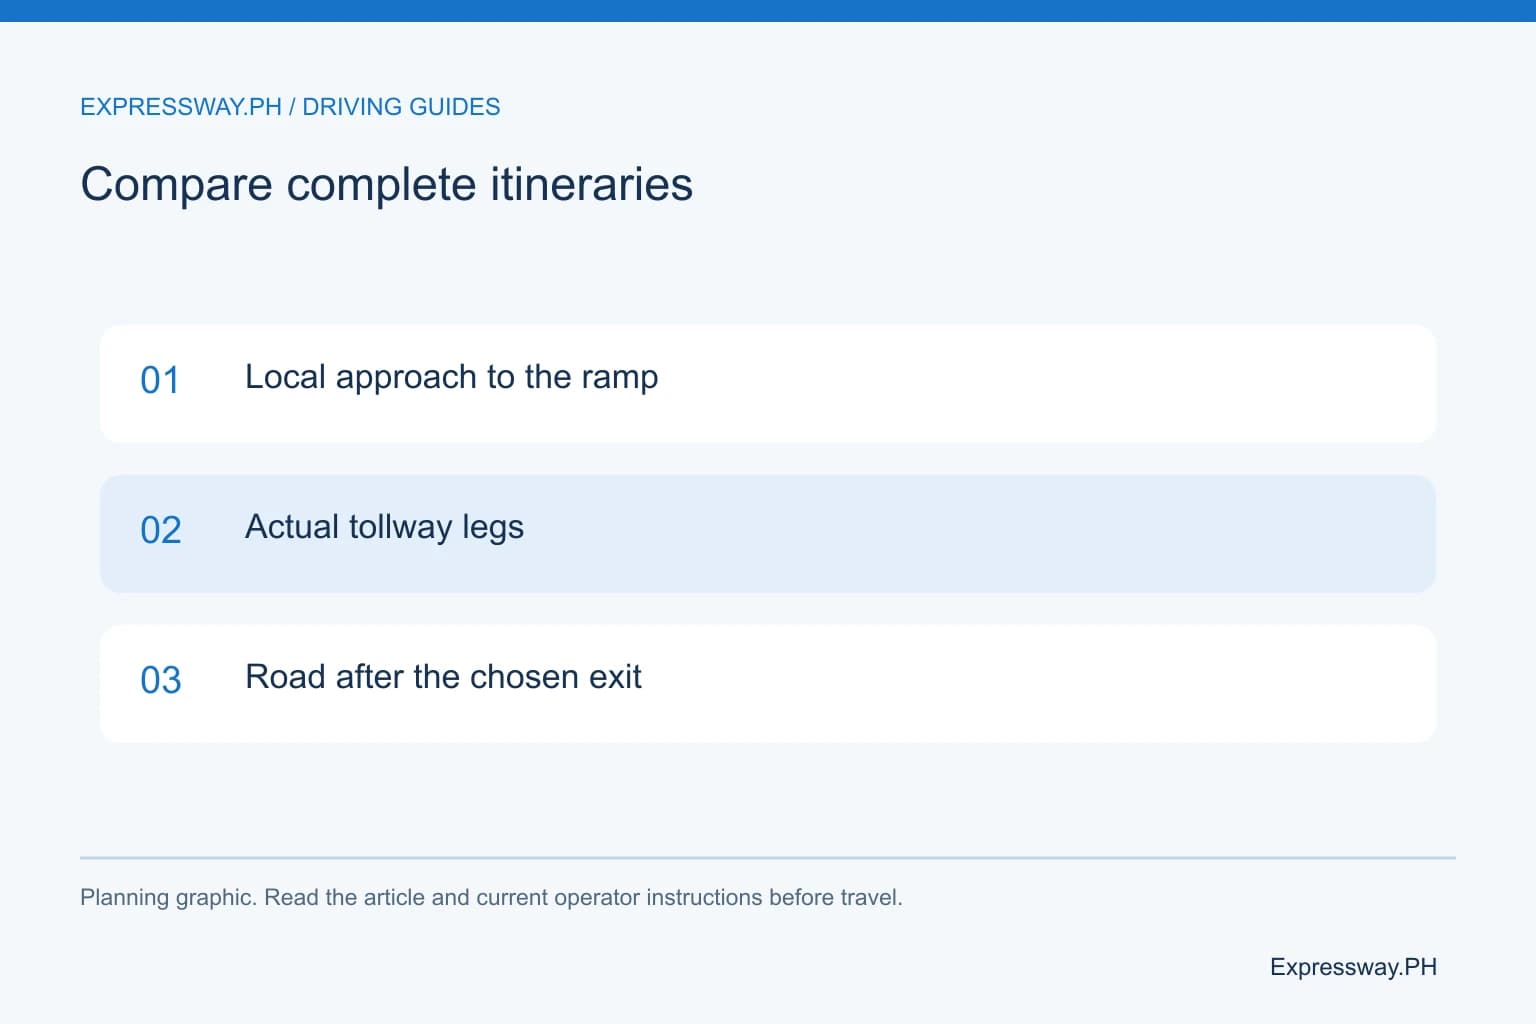Click the number 01 label
This screenshot has width=1536, height=1024.
point(160,380)
